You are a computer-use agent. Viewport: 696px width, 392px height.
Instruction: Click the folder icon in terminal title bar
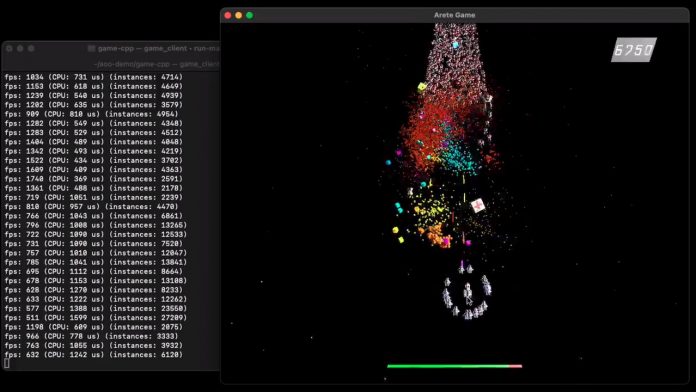pyautogui.click(x=91, y=48)
